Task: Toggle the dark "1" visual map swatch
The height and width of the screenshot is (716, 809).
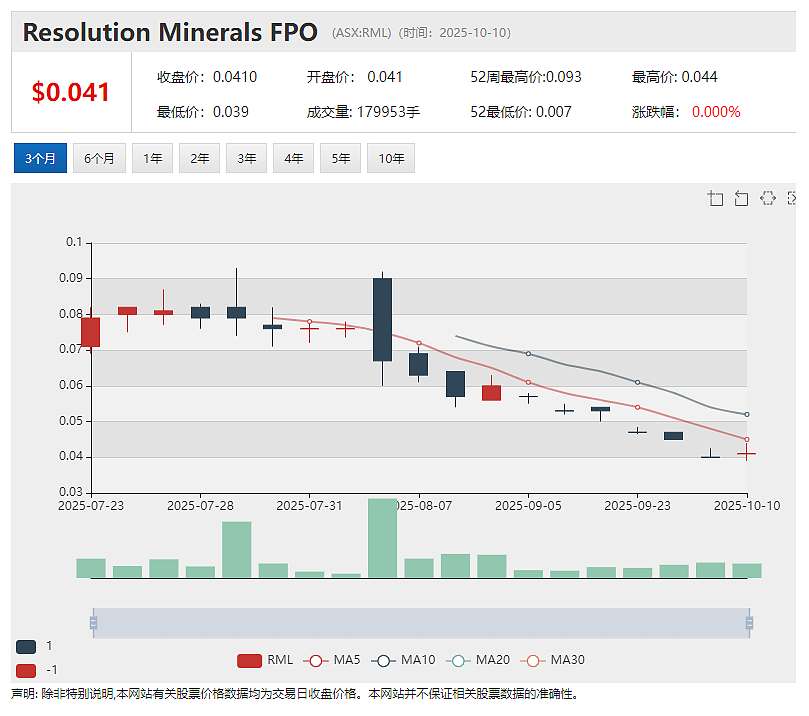Action: [26, 647]
